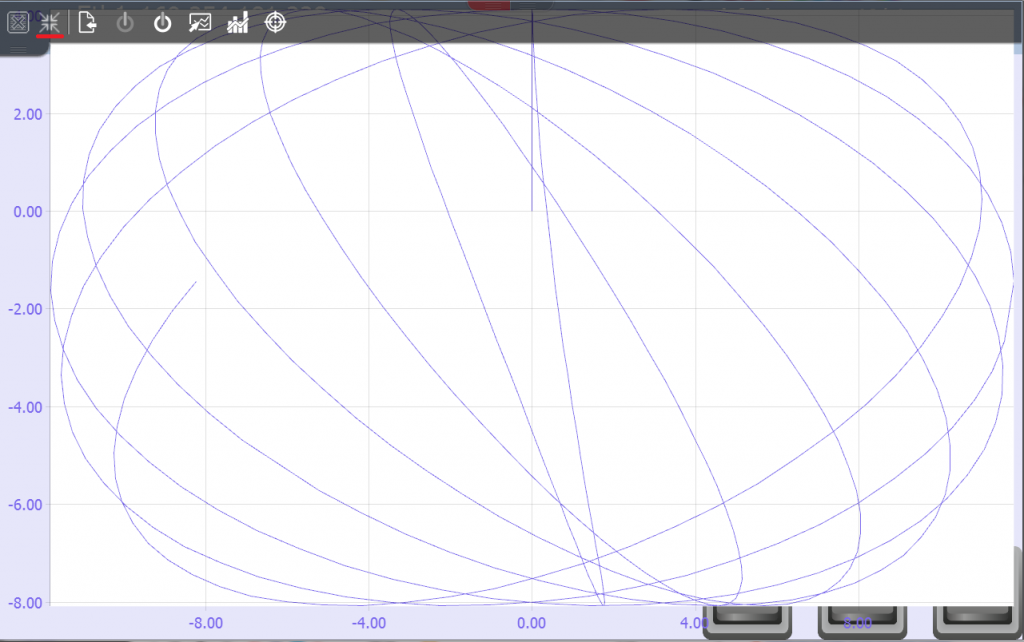Click the 2.00 label on the vertical axis

28,114
